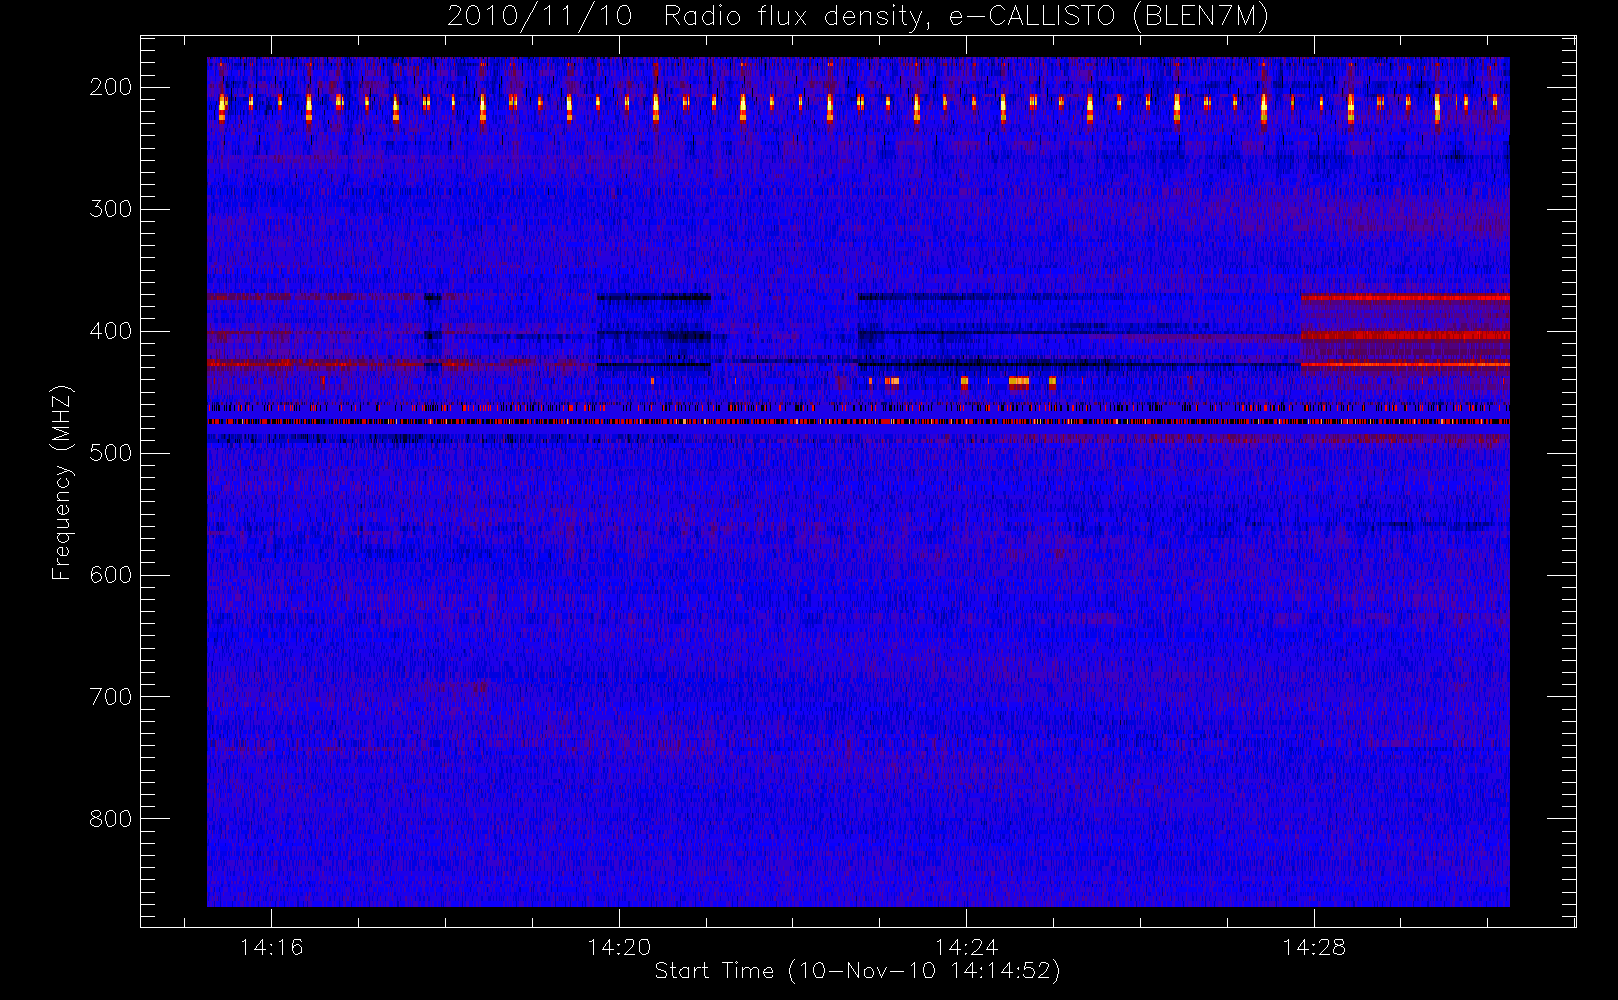Click the 400 frequency tick label
Screen dimensions: 1618x1000
point(111,331)
